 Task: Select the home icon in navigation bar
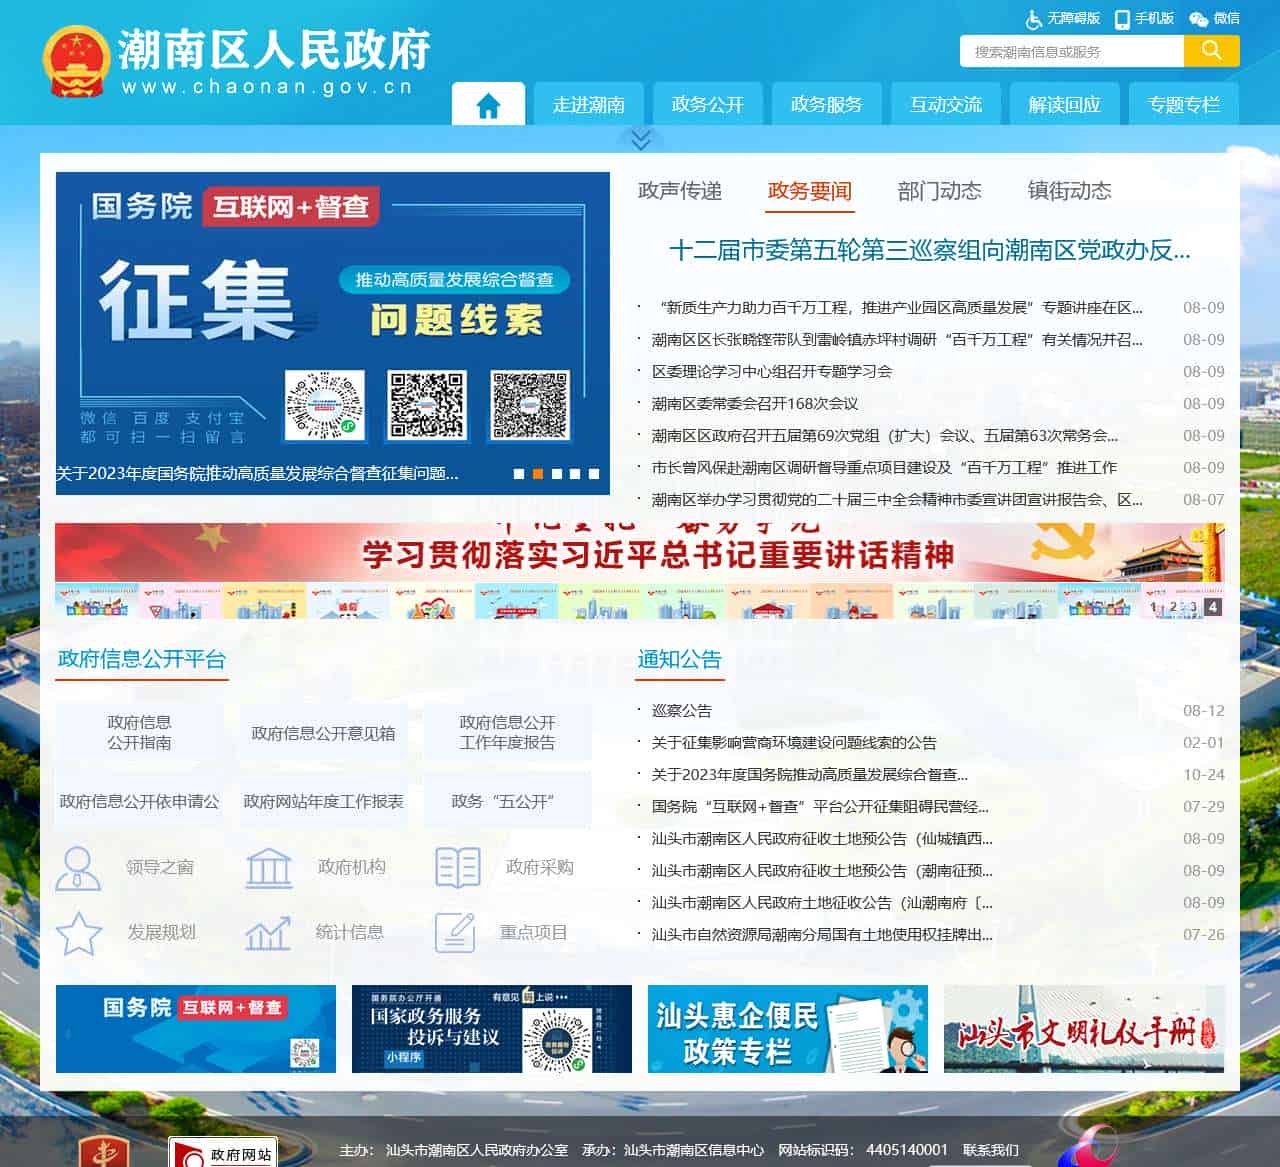point(488,103)
